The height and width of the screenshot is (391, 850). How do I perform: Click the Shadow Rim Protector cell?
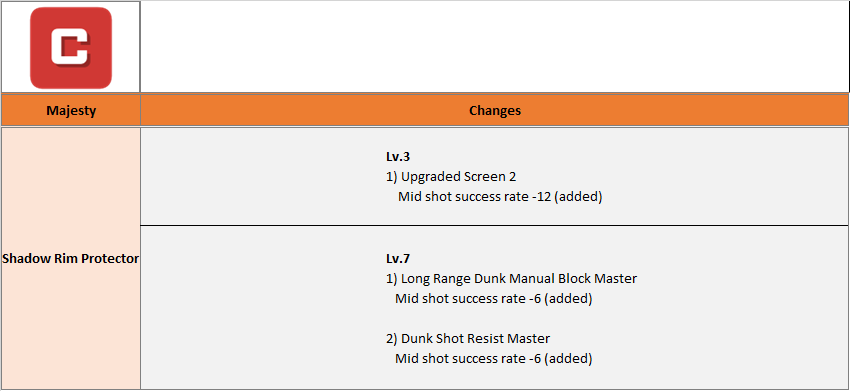[71, 259]
